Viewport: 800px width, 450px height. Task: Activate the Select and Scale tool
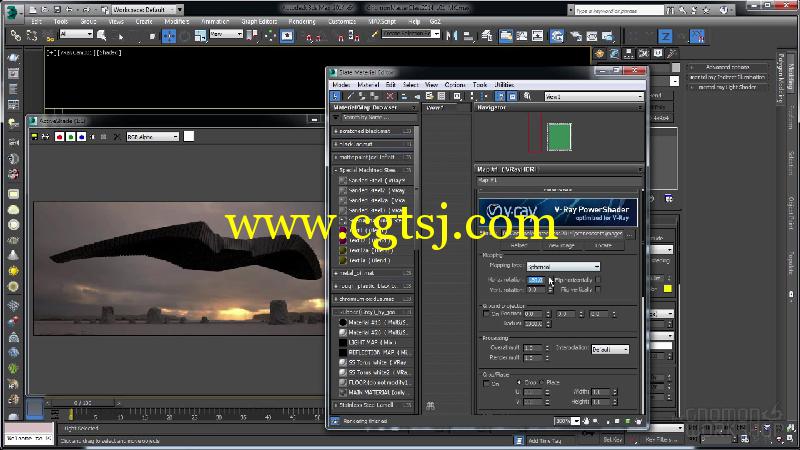click(201, 36)
